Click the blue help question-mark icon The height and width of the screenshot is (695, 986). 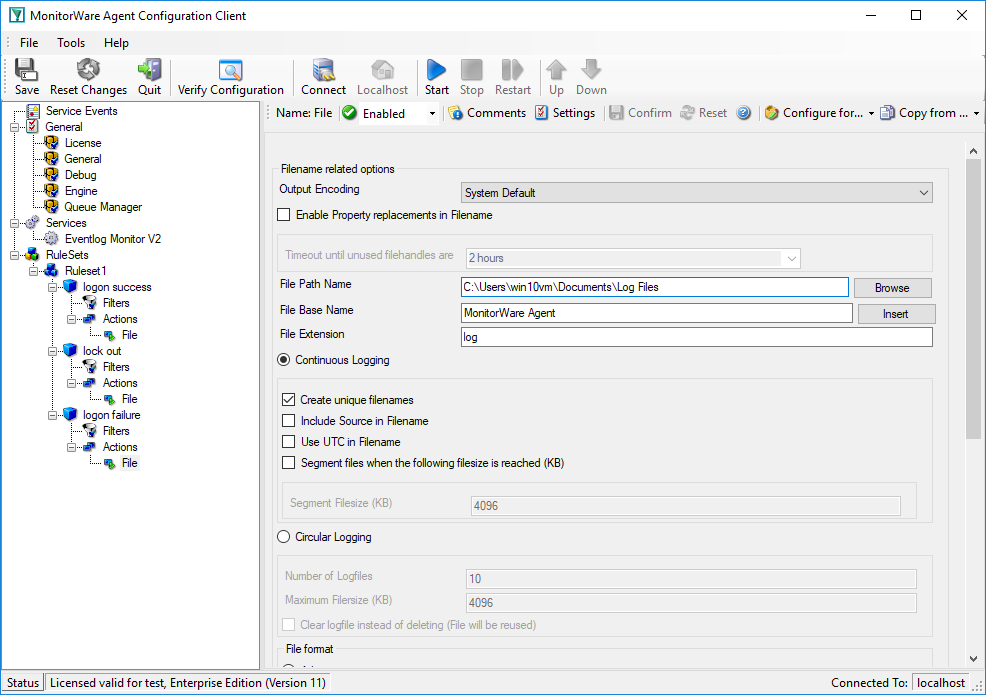coord(743,113)
